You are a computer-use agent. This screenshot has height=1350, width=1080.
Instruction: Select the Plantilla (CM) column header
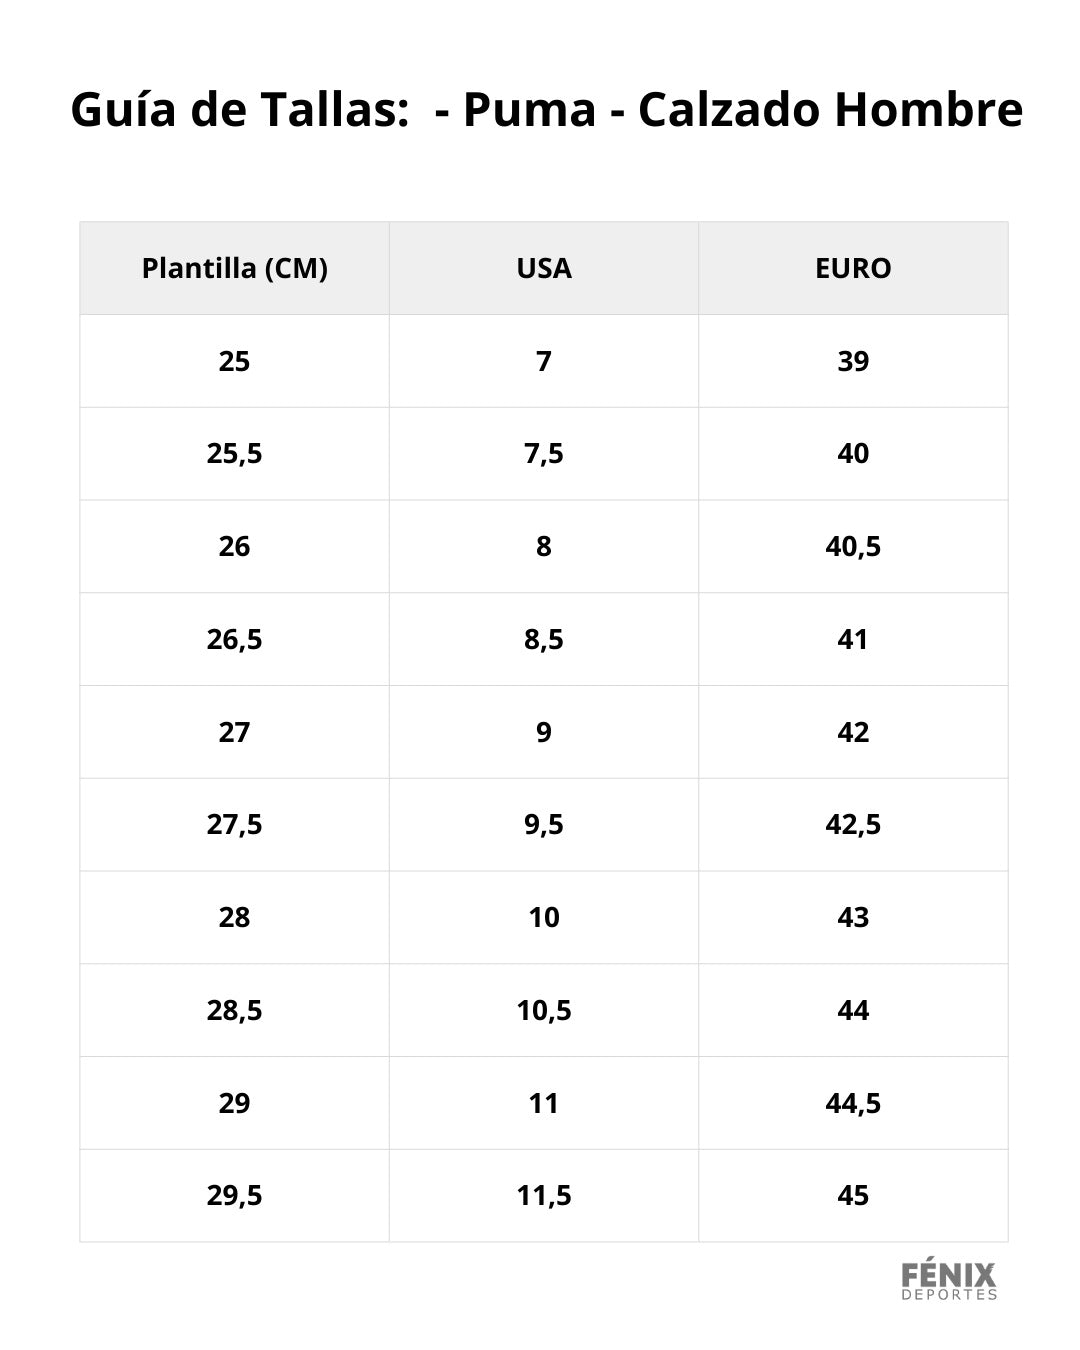tap(235, 268)
